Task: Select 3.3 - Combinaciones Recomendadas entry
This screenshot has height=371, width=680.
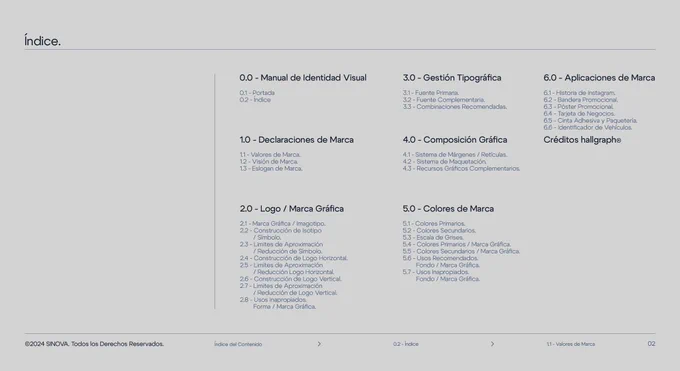Action: (454, 106)
